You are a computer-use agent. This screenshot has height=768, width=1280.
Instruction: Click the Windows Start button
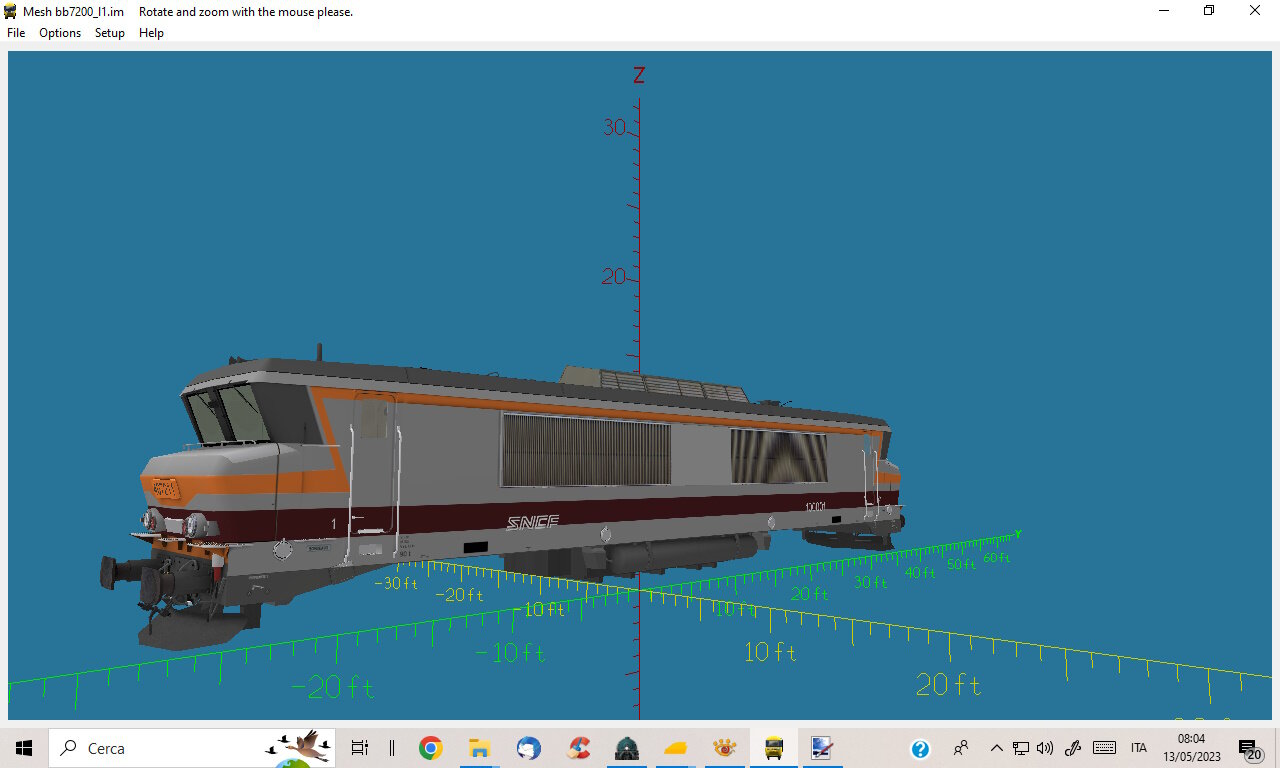(x=24, y=748)
